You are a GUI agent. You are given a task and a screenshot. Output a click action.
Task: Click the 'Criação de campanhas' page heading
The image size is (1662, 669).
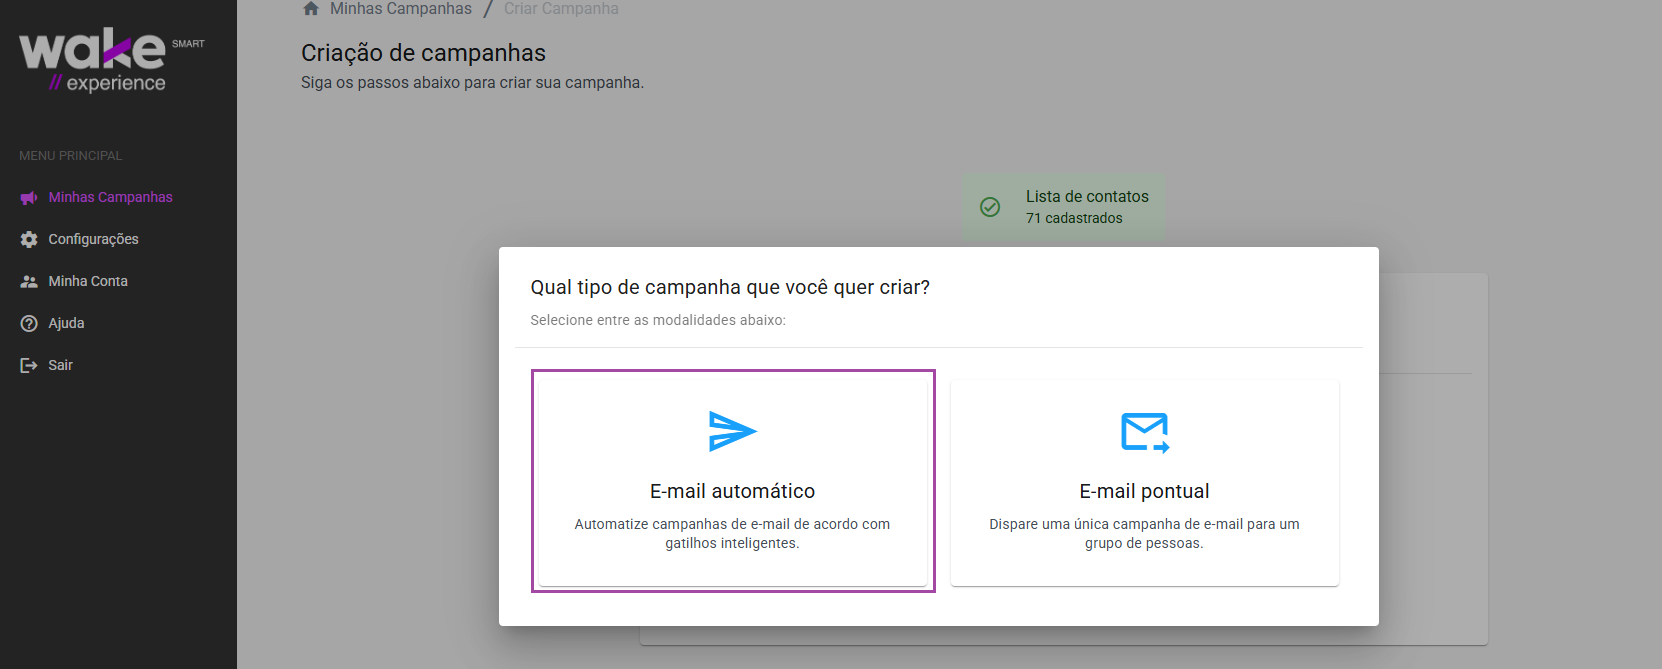423,53
